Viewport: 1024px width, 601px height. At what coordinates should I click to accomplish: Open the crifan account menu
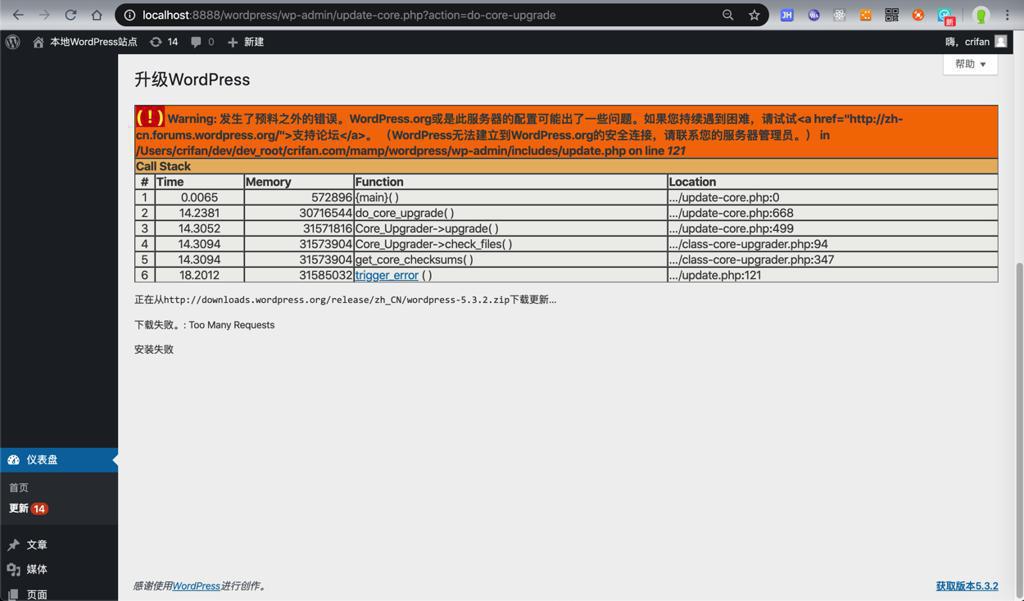[x=976, y=42]
